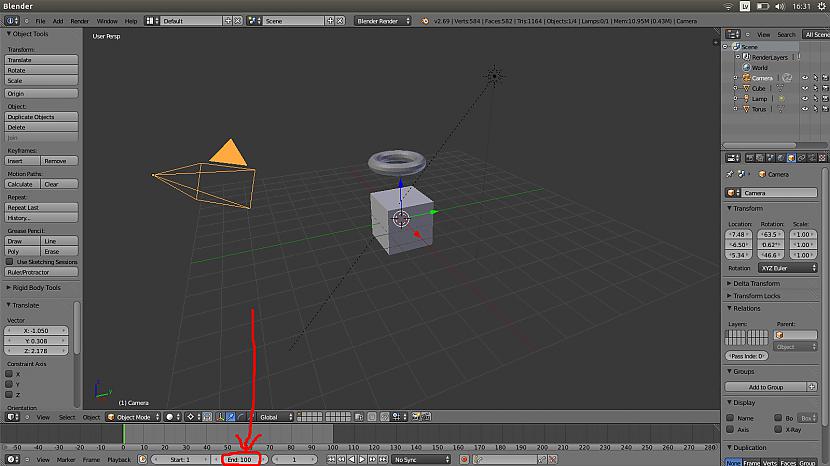Select the rotate manipulator arc icon

click(241, 417)
